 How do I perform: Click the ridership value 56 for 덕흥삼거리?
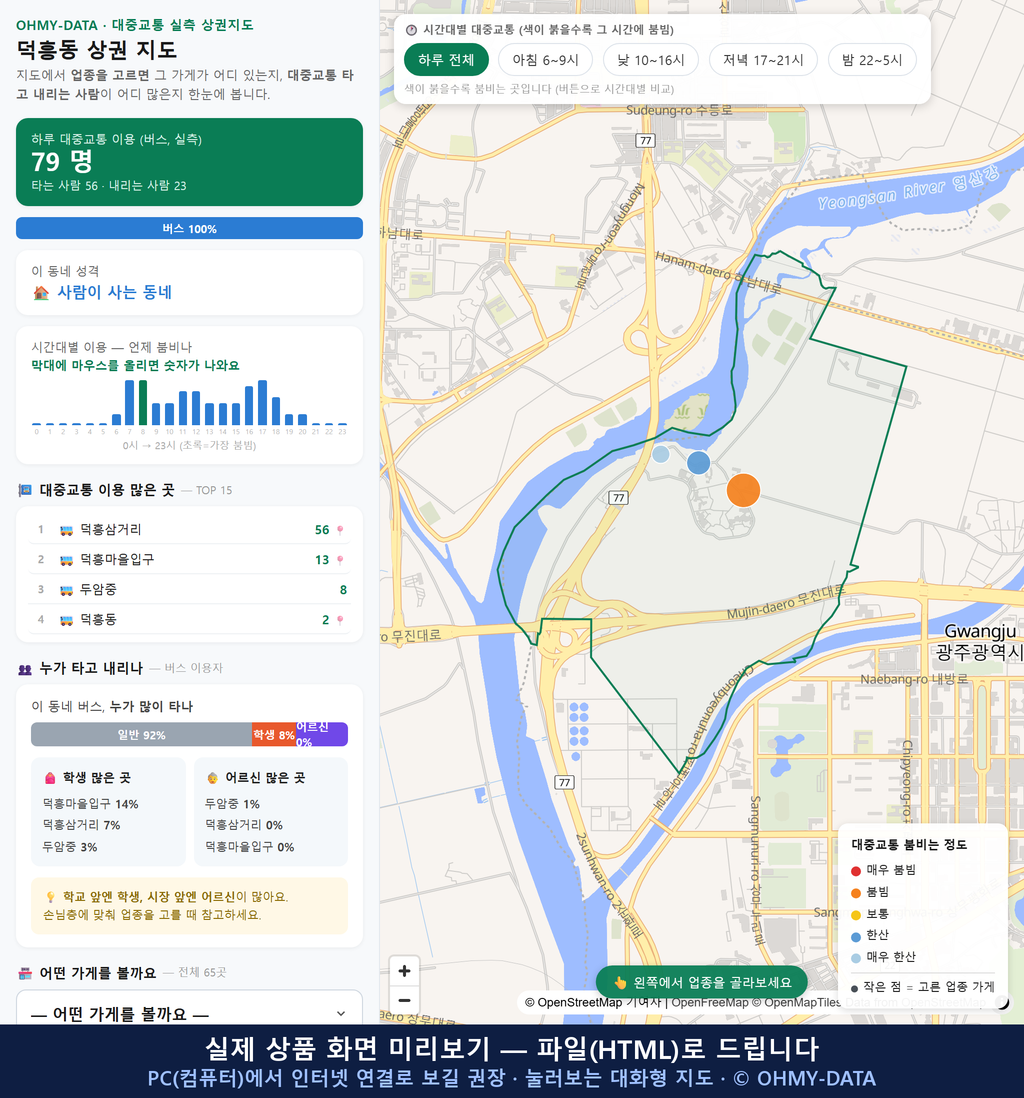321,530
